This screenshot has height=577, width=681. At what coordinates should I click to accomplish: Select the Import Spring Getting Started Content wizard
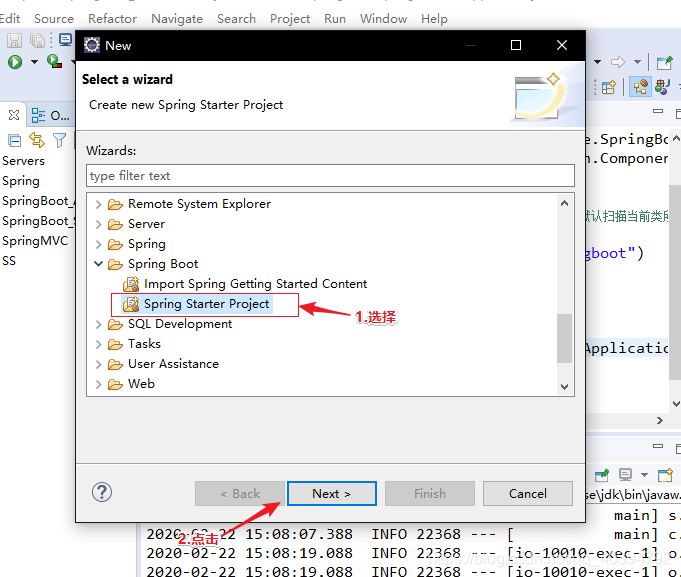coord(255,284)
